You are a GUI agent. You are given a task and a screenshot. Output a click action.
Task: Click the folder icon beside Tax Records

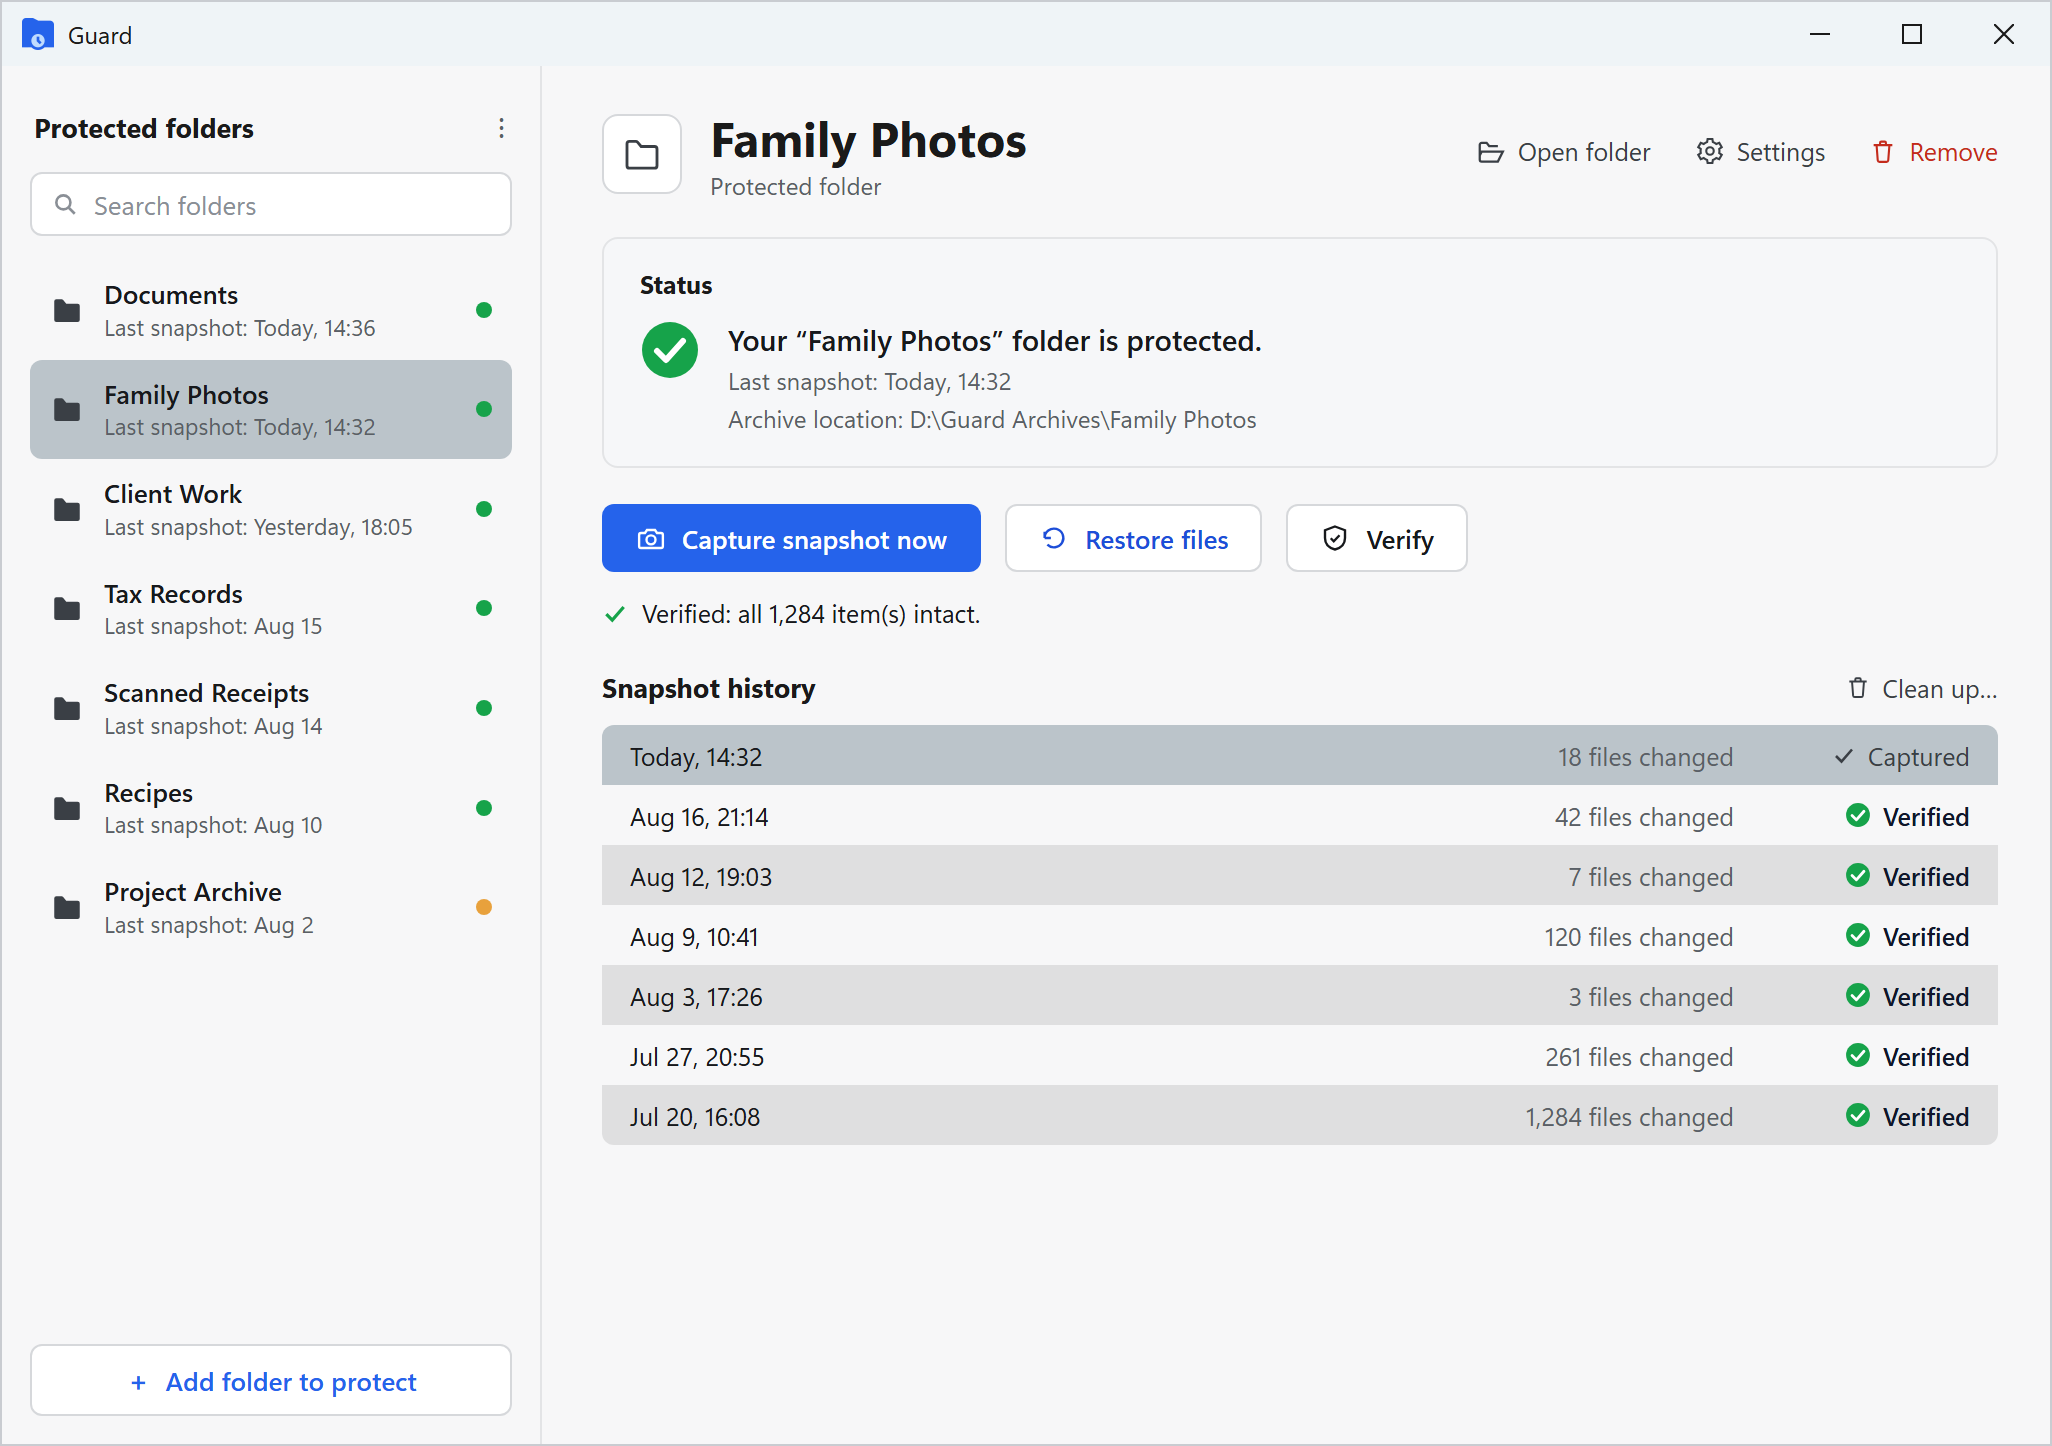67,609
